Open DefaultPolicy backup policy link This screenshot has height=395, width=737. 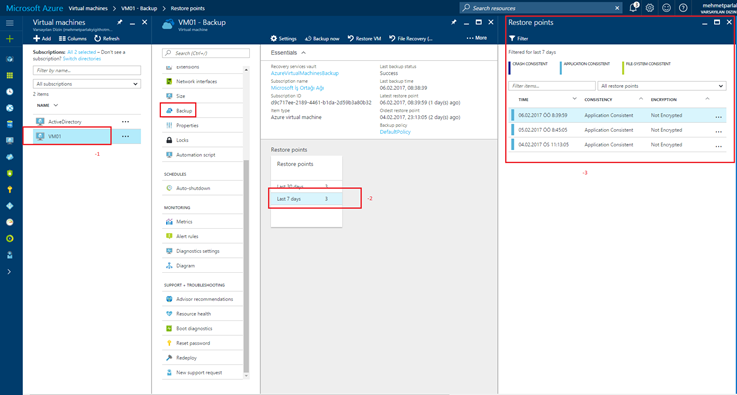(395, 132)
